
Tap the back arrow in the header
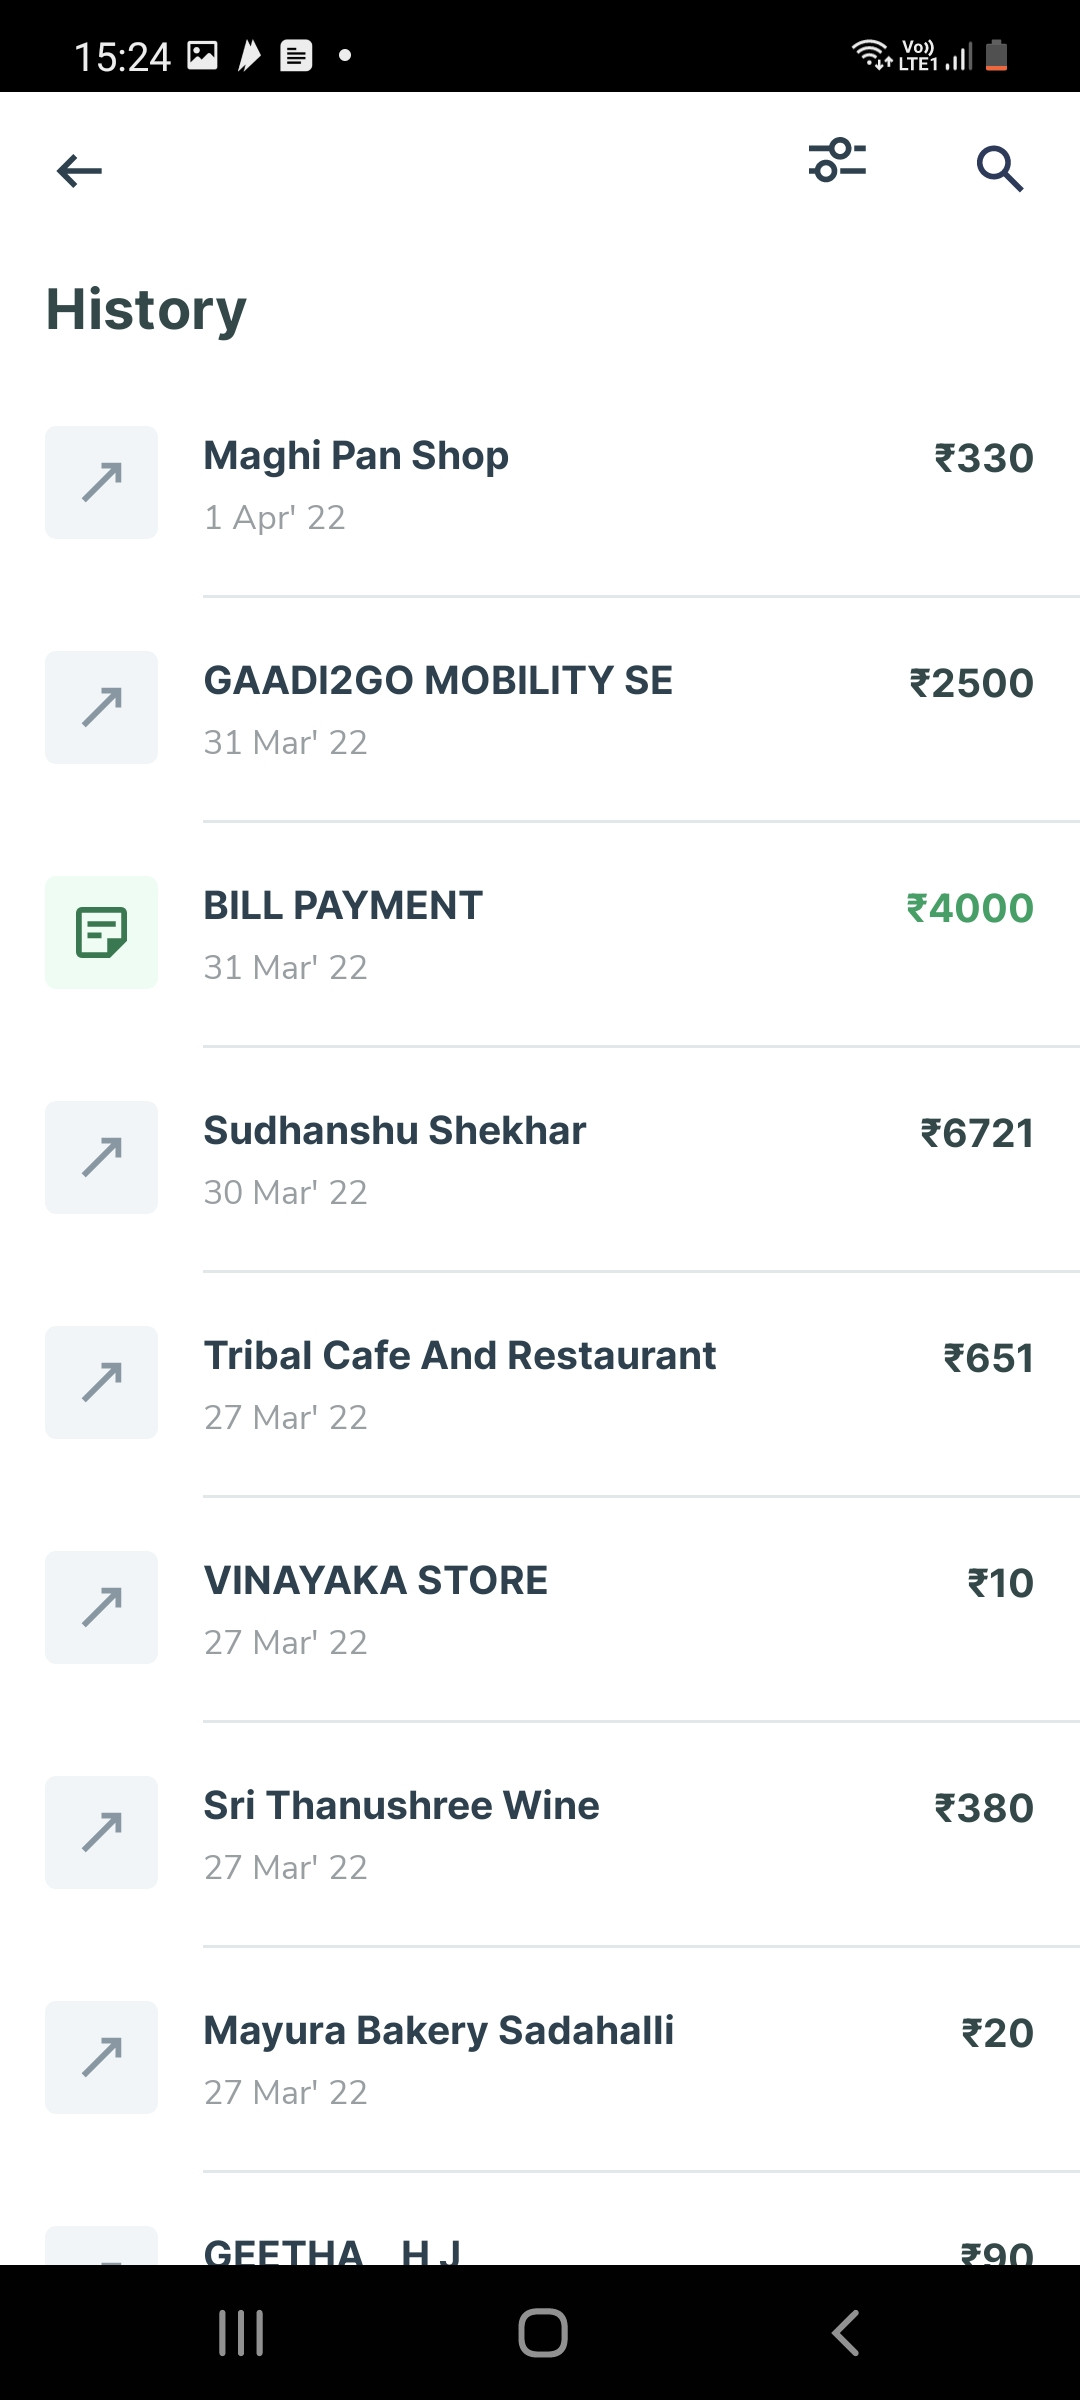point(80,171)
